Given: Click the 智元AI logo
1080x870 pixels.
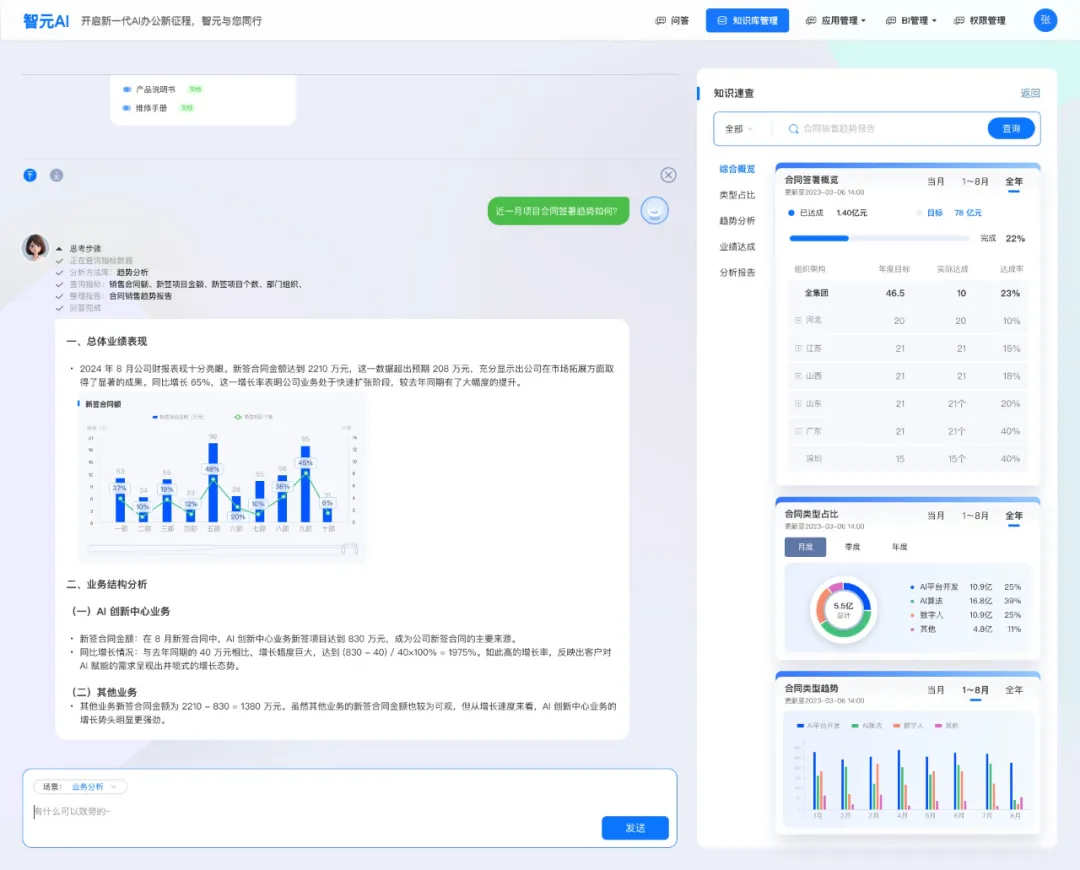Looking at the screenshot, I should coord(46,21).
